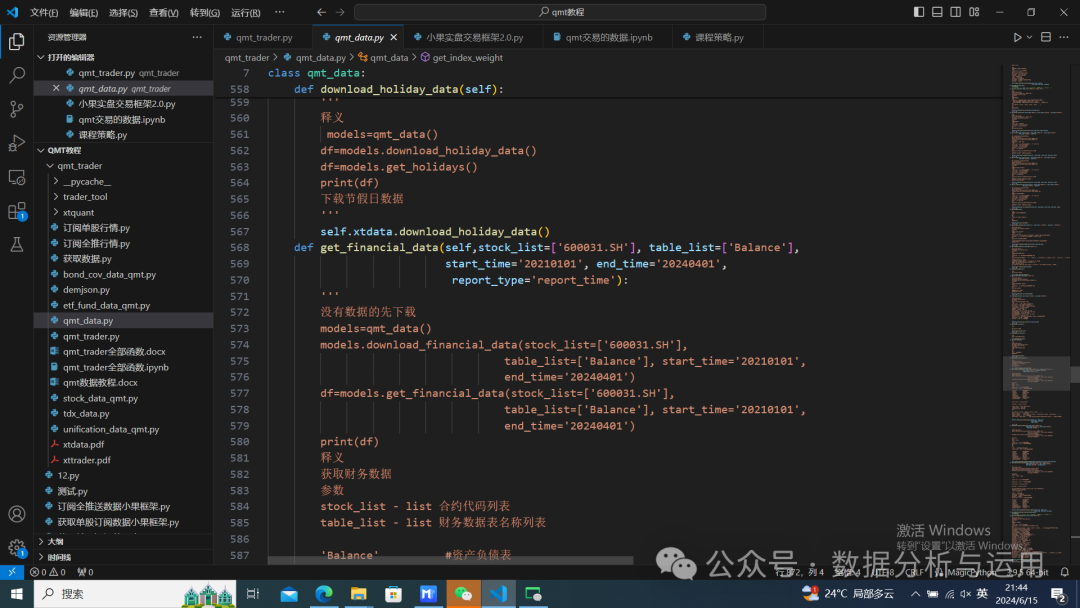This screenshot has height=608, width=1080.
Task: Open qmt数据教程.docx file
Action: 101,382
